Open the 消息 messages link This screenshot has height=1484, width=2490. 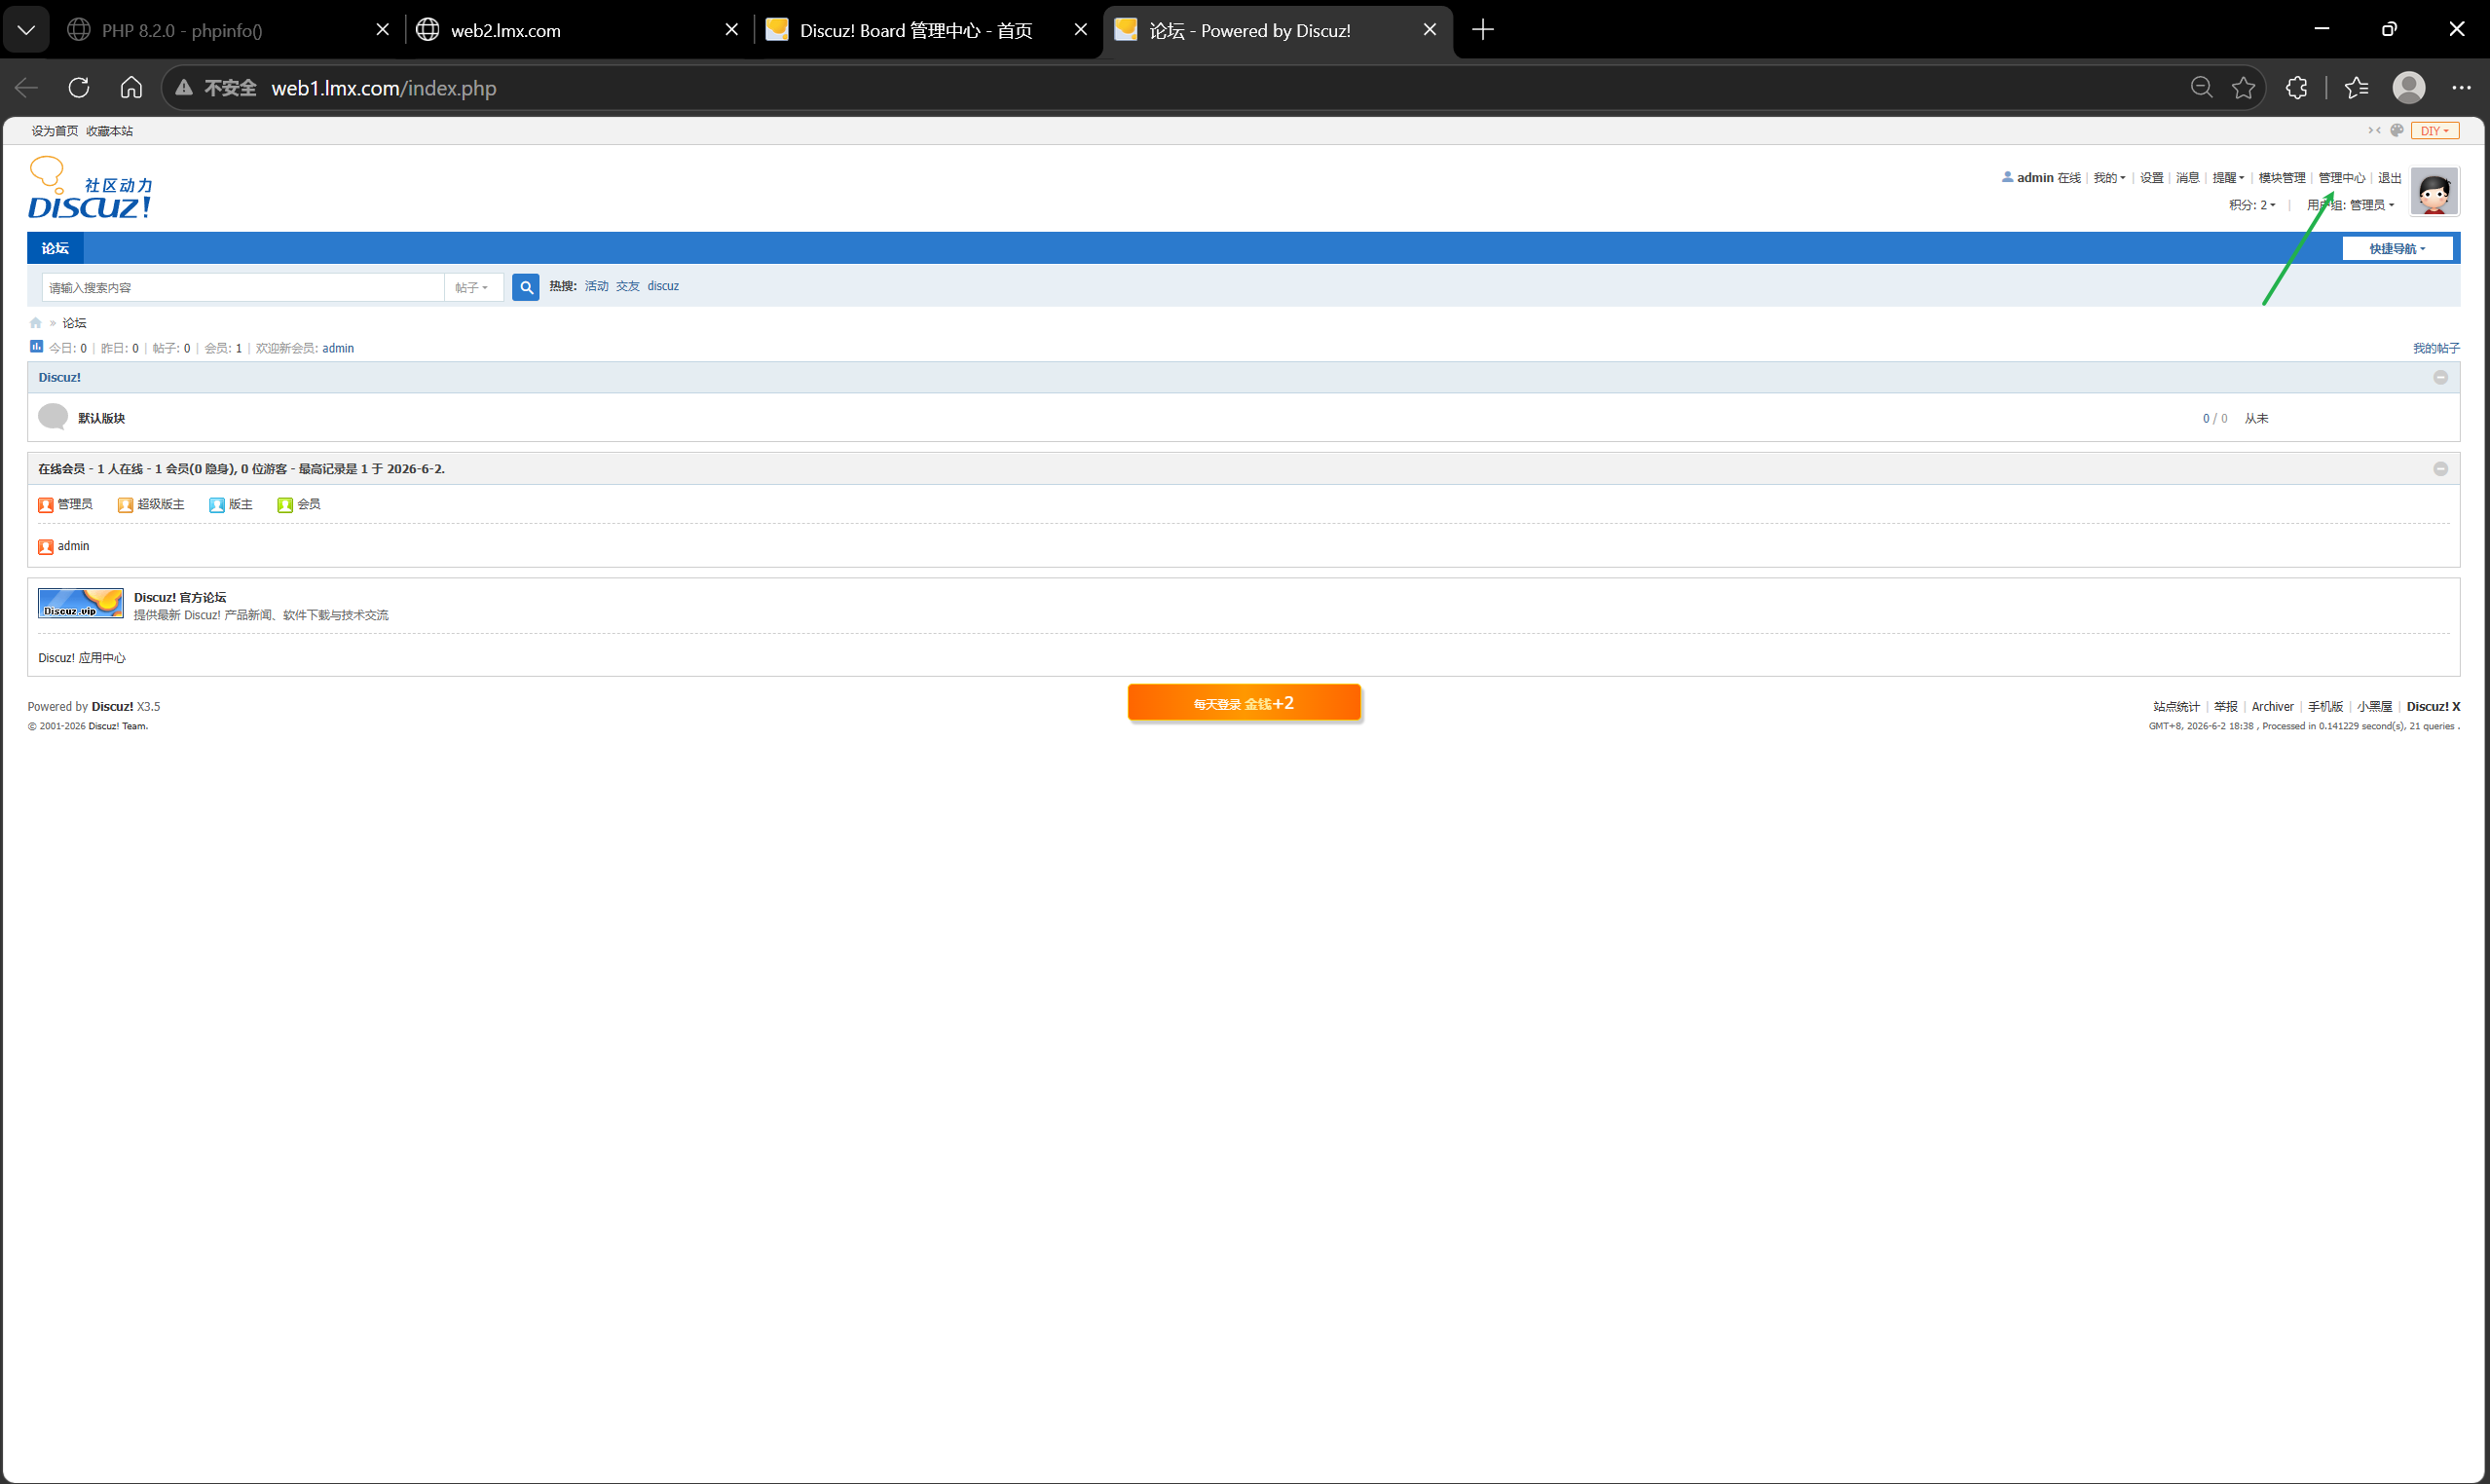pyautogui.click(x=2187, y=178)
